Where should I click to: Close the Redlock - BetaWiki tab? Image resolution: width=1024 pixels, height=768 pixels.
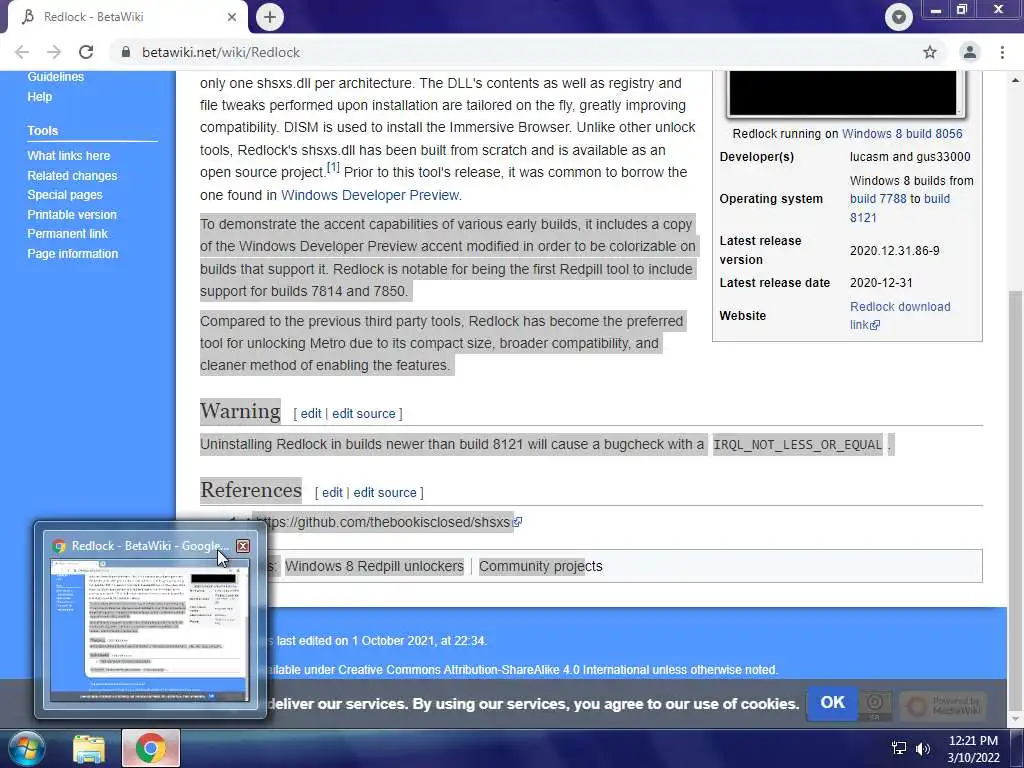click(x=232, y=17)
